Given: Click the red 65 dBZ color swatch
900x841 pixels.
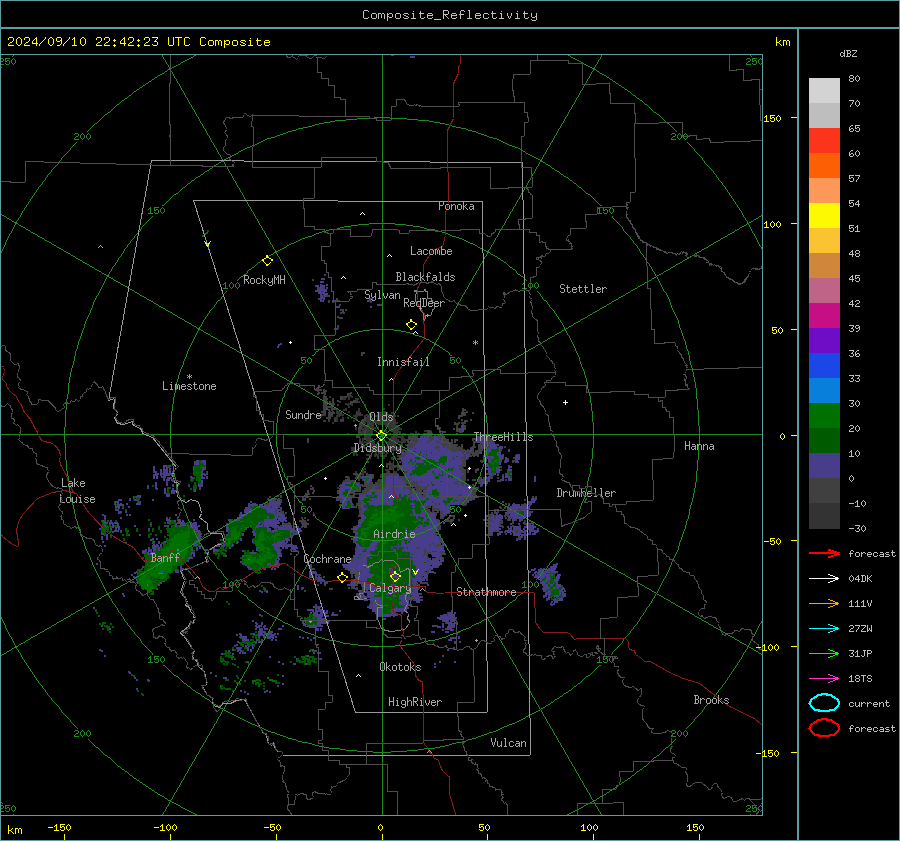Looking at the screenshot, I should click(824, 141).
